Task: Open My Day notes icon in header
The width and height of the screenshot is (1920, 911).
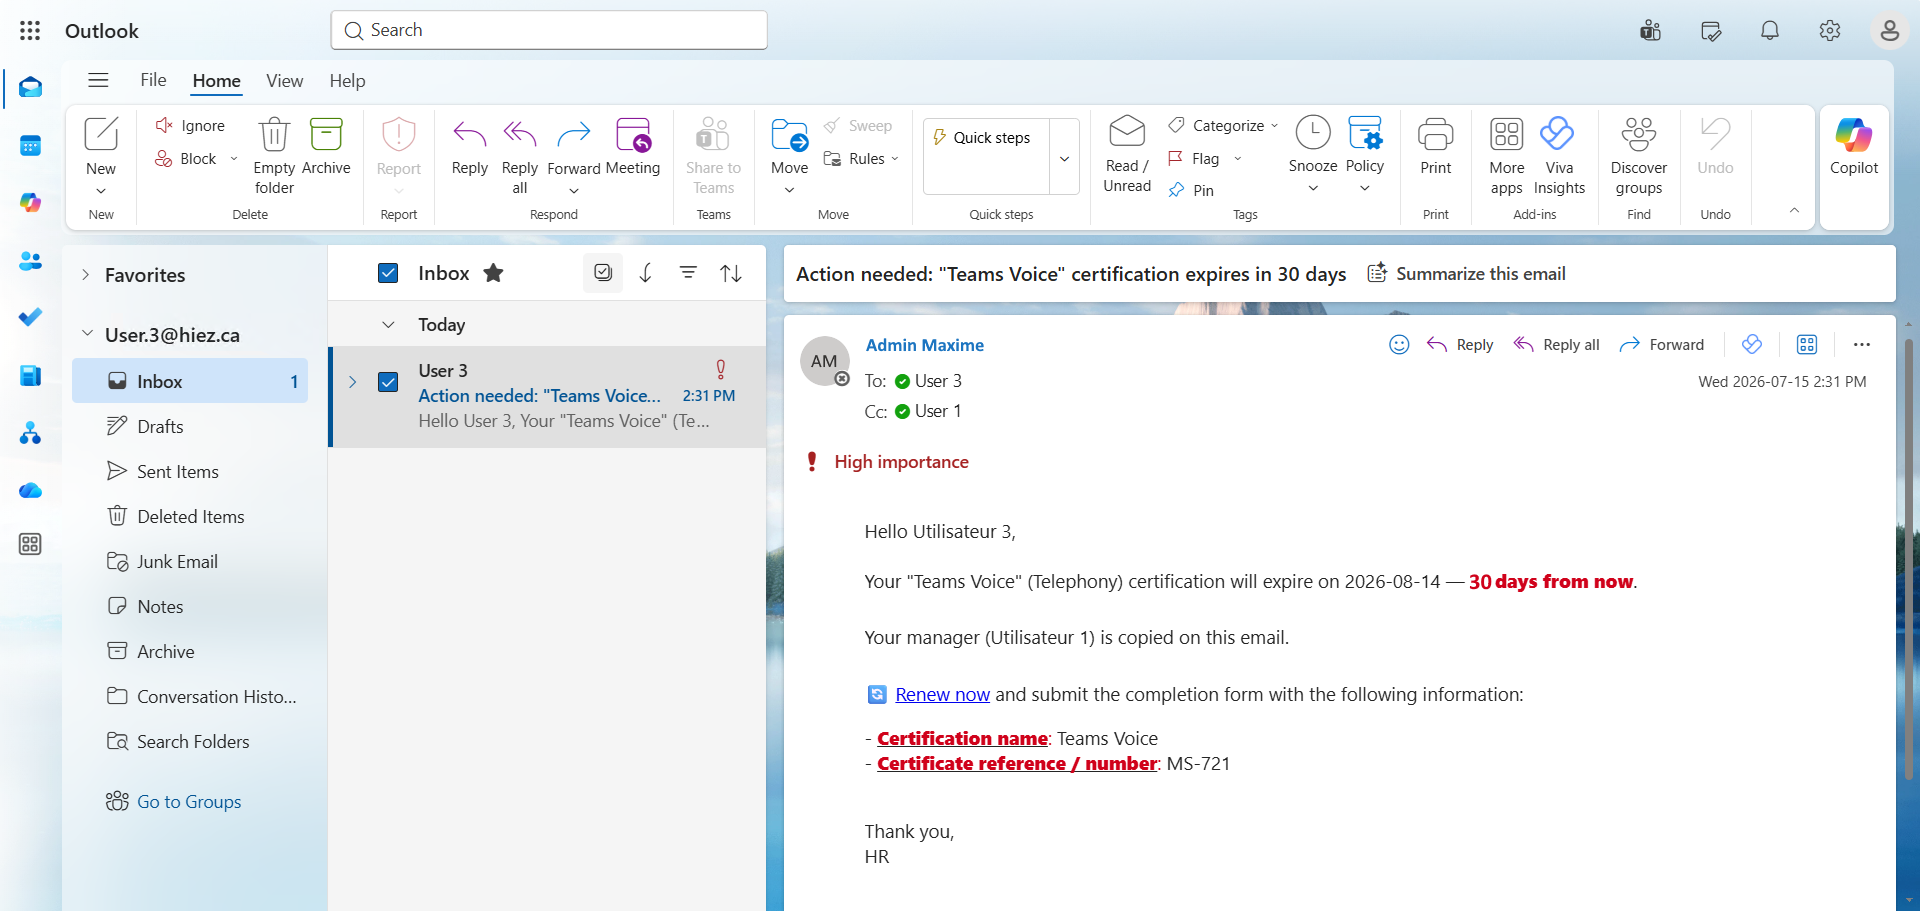Action: (1710, 31)
